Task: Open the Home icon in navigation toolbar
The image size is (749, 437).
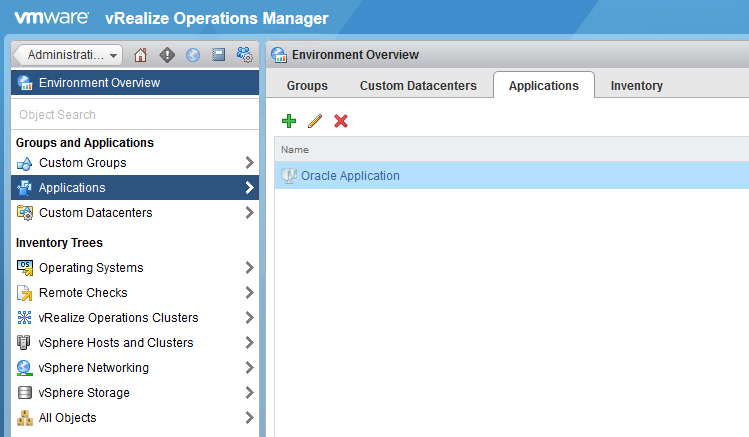Action: pos(140,55)
